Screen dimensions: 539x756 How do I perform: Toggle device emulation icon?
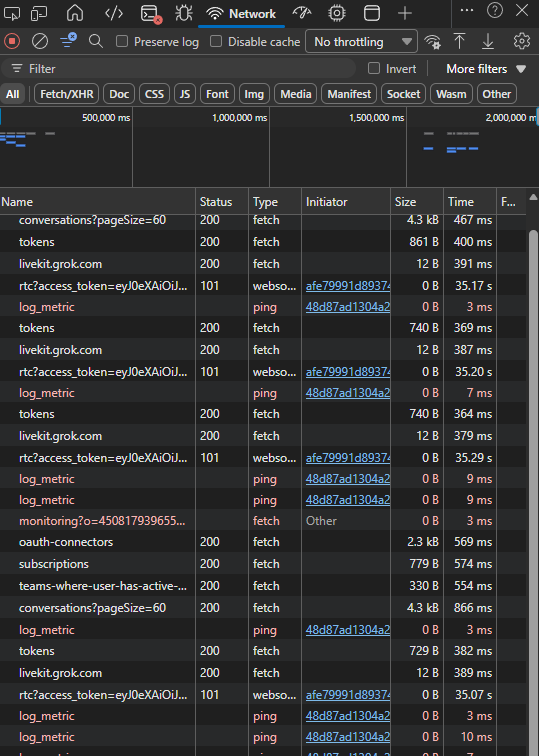pos(39,14)
